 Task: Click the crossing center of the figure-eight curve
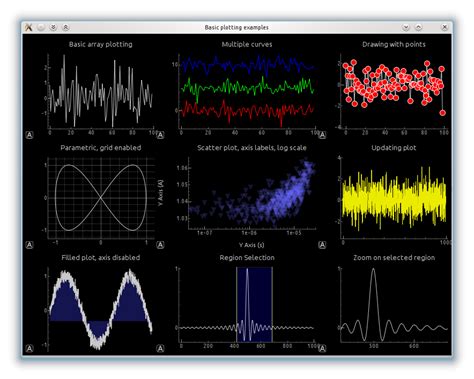101,198
